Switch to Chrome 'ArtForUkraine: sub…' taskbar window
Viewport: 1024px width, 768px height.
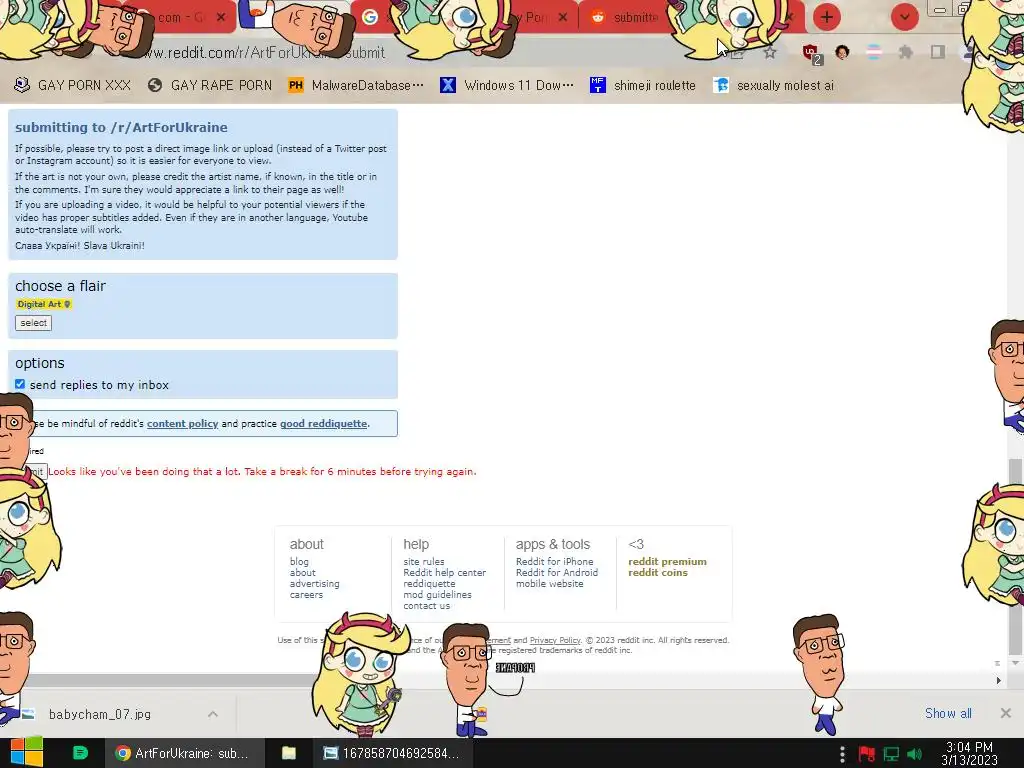pos(184,753)
